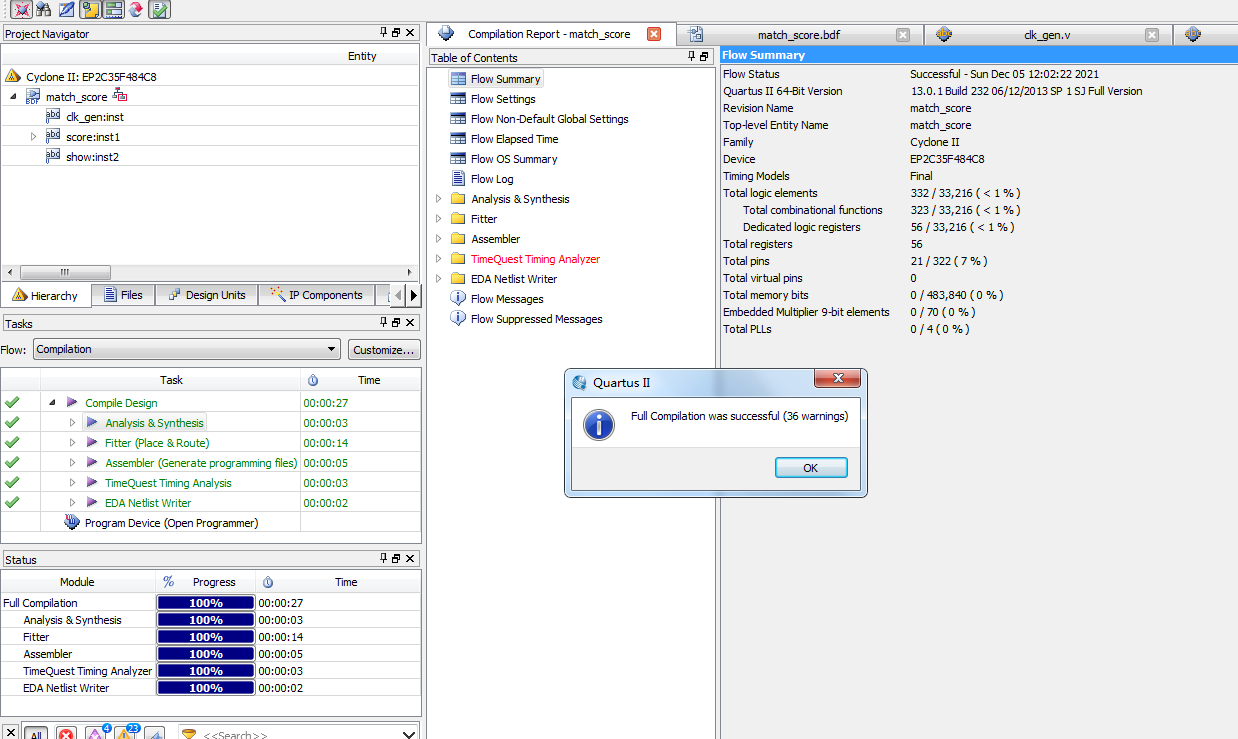Click the warning filter with badge 23
Viewport: 1238px width, 739px height.
[125, 733]
